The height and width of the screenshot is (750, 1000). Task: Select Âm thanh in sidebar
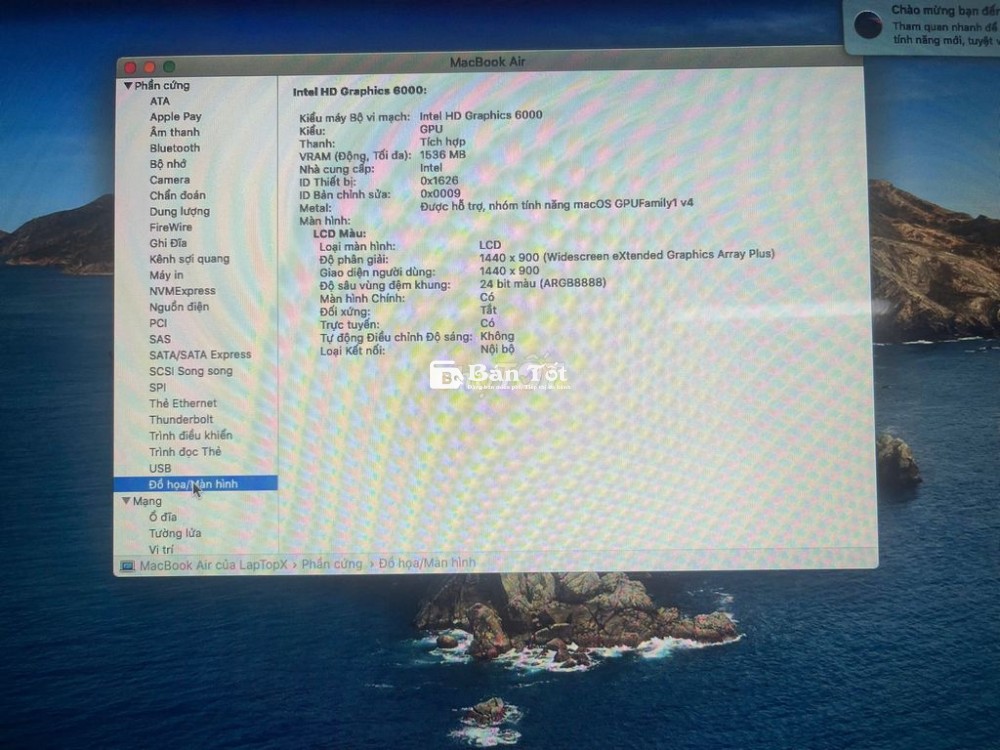tap(175, 132)
